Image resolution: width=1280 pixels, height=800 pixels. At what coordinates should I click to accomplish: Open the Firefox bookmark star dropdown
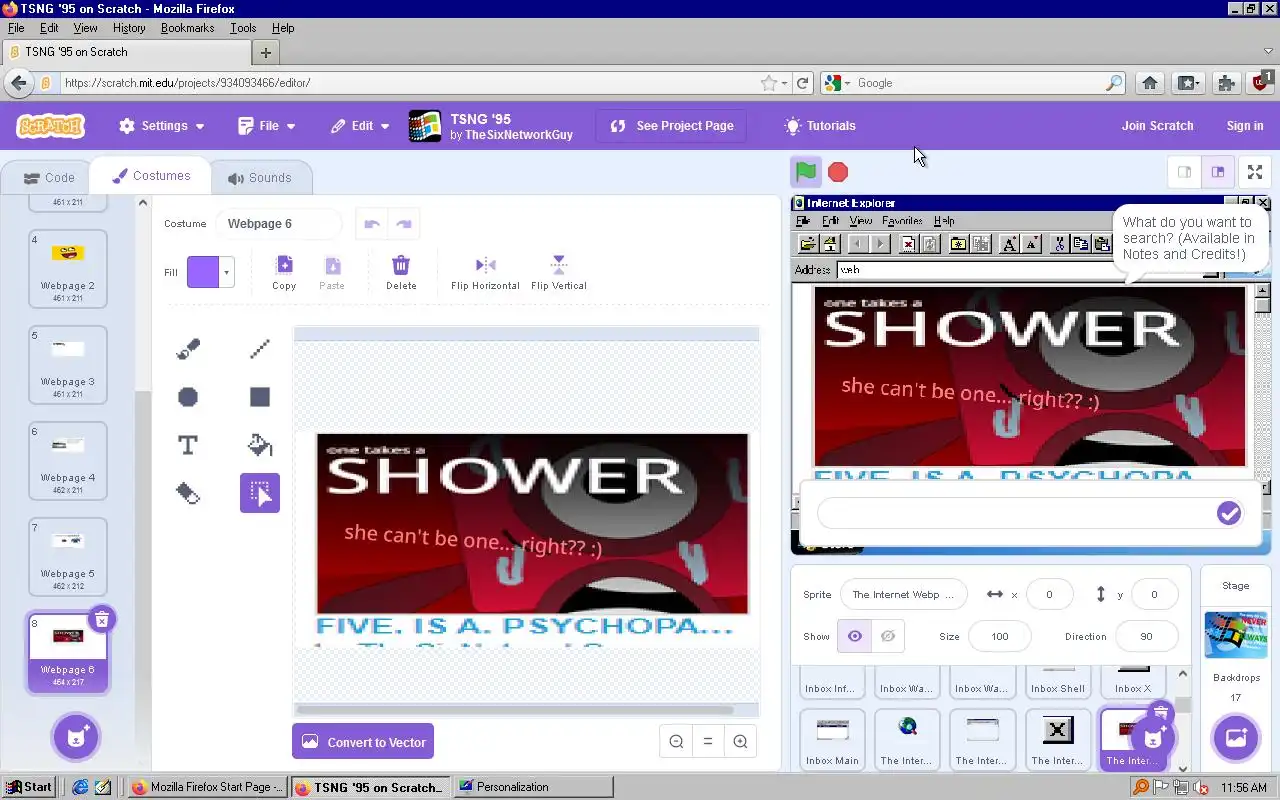785,83
